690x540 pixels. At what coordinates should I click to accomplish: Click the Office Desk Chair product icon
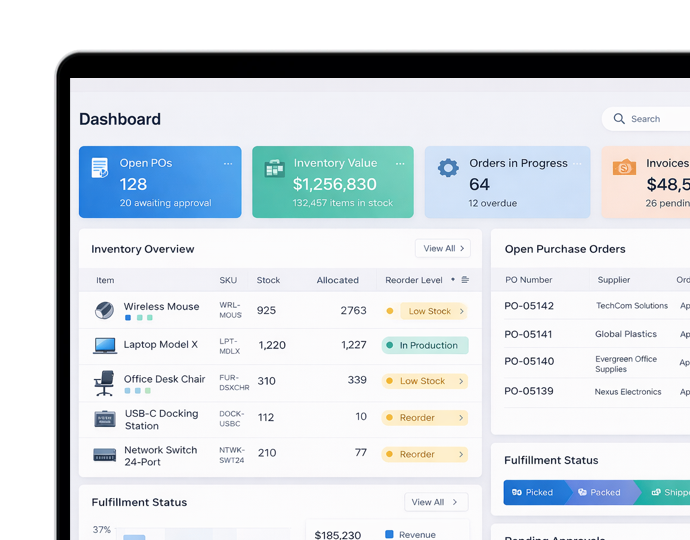(104, 383)
